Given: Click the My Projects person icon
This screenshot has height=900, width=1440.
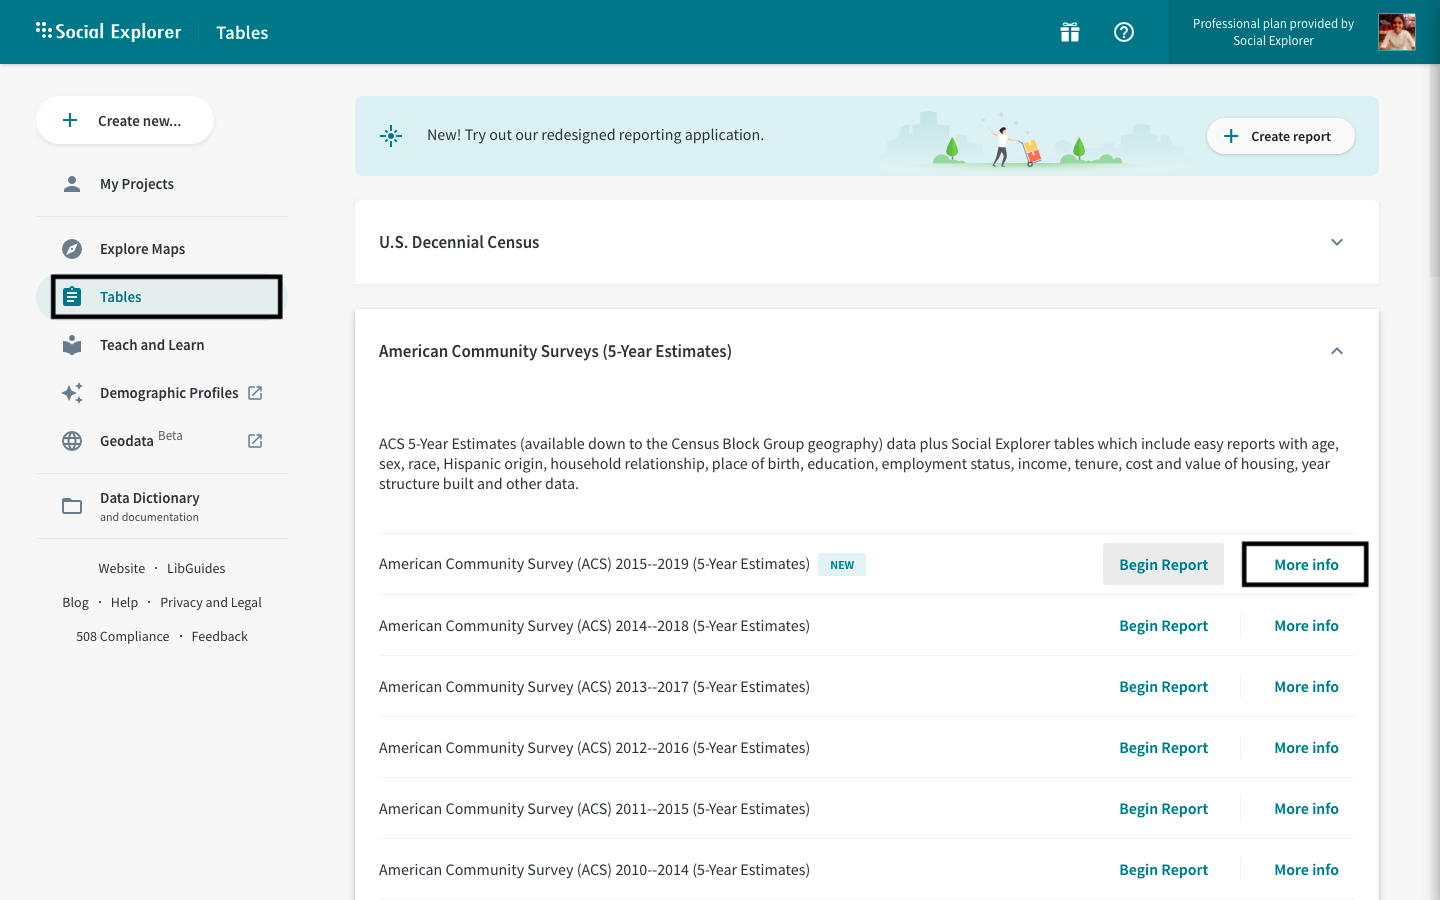Looking at the screenshot, I should (72, 184).
